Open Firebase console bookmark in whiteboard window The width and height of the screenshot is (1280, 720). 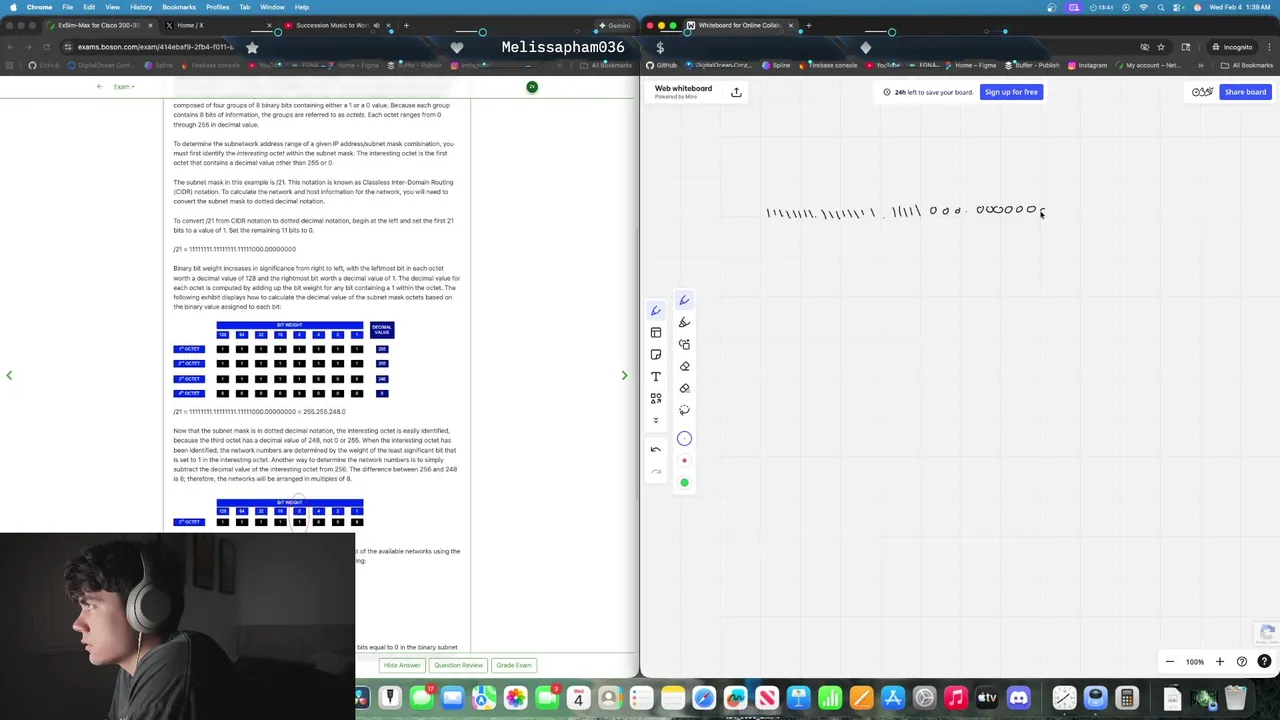tap(827, 66)
